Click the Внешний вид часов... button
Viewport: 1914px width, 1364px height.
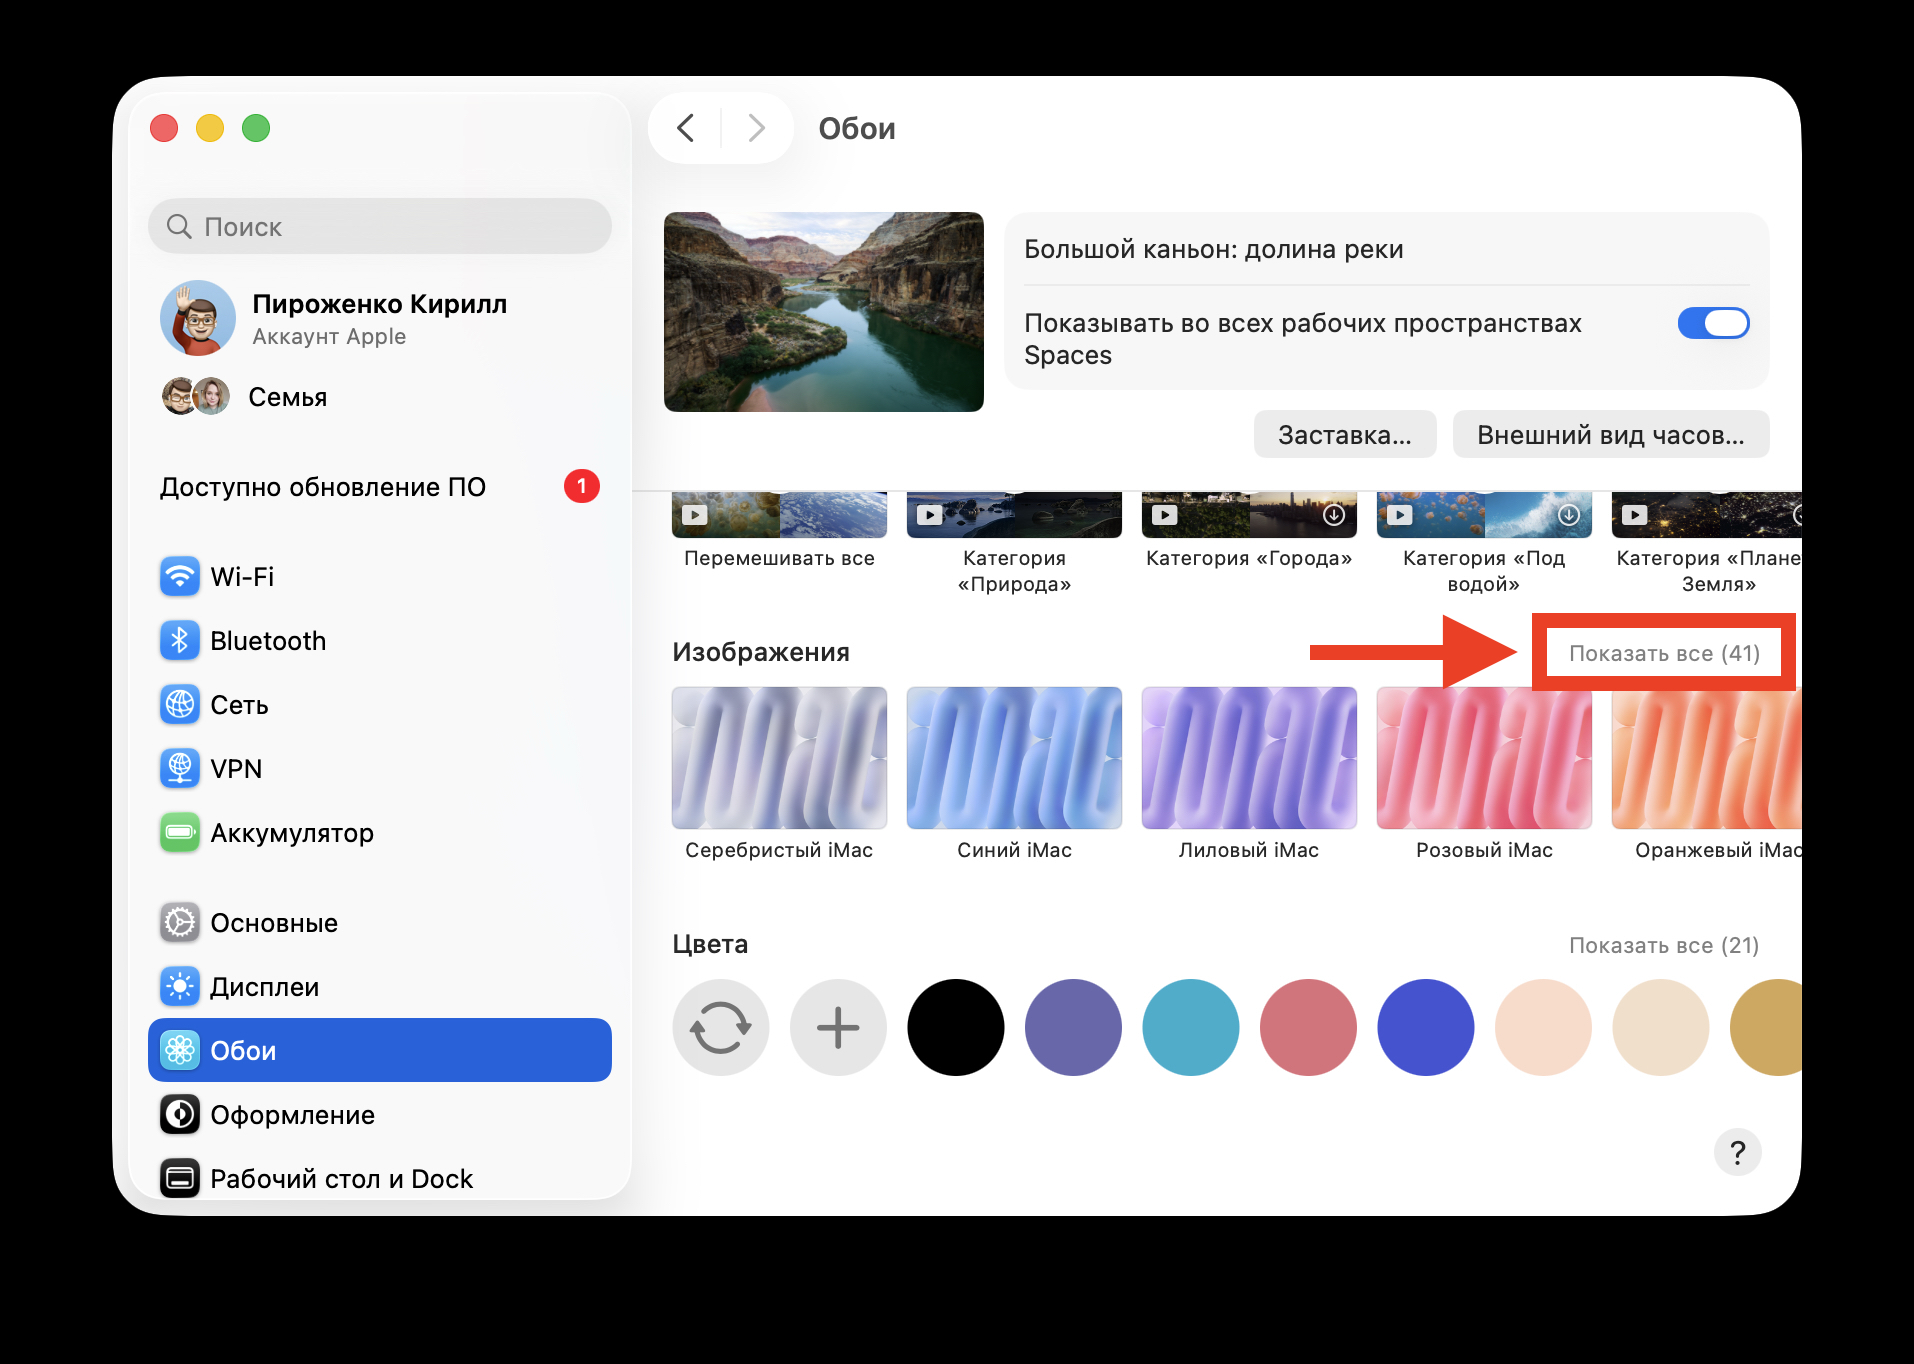click(x=1610, y=435)
